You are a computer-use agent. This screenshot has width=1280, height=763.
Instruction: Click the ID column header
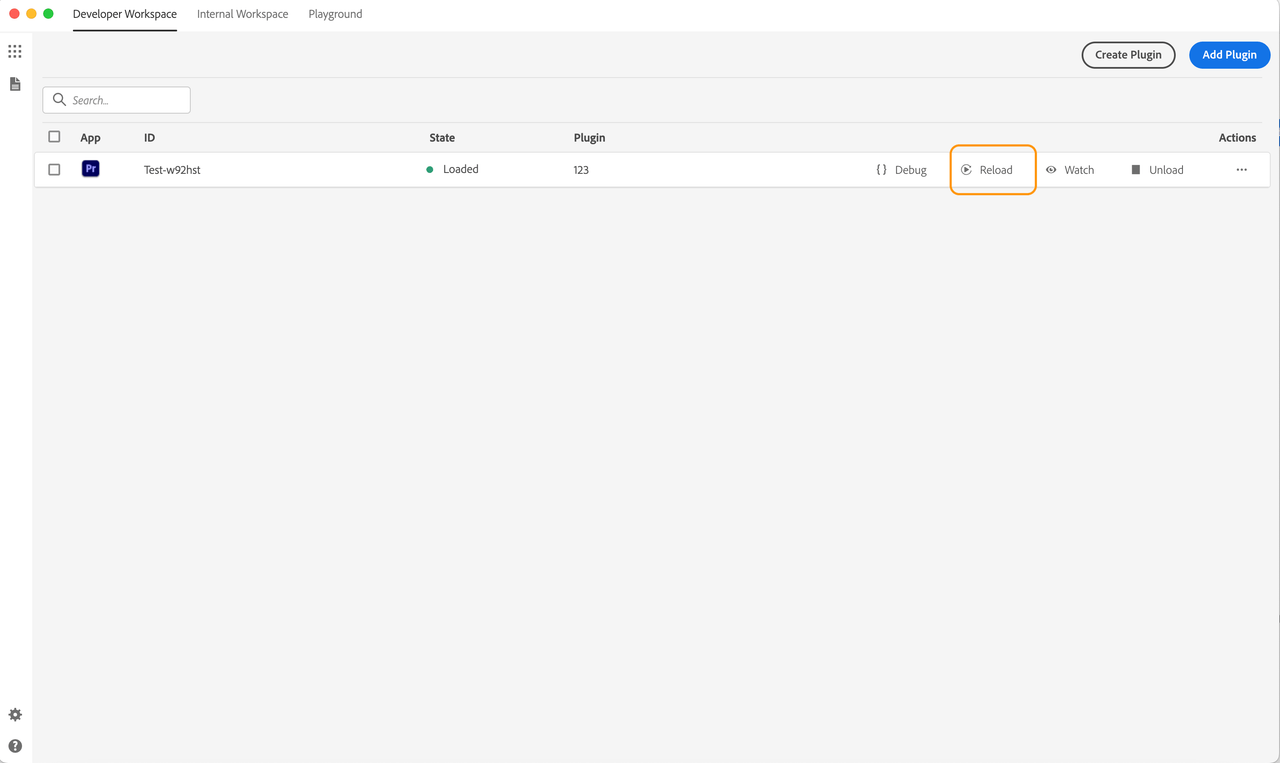(149, 138)
